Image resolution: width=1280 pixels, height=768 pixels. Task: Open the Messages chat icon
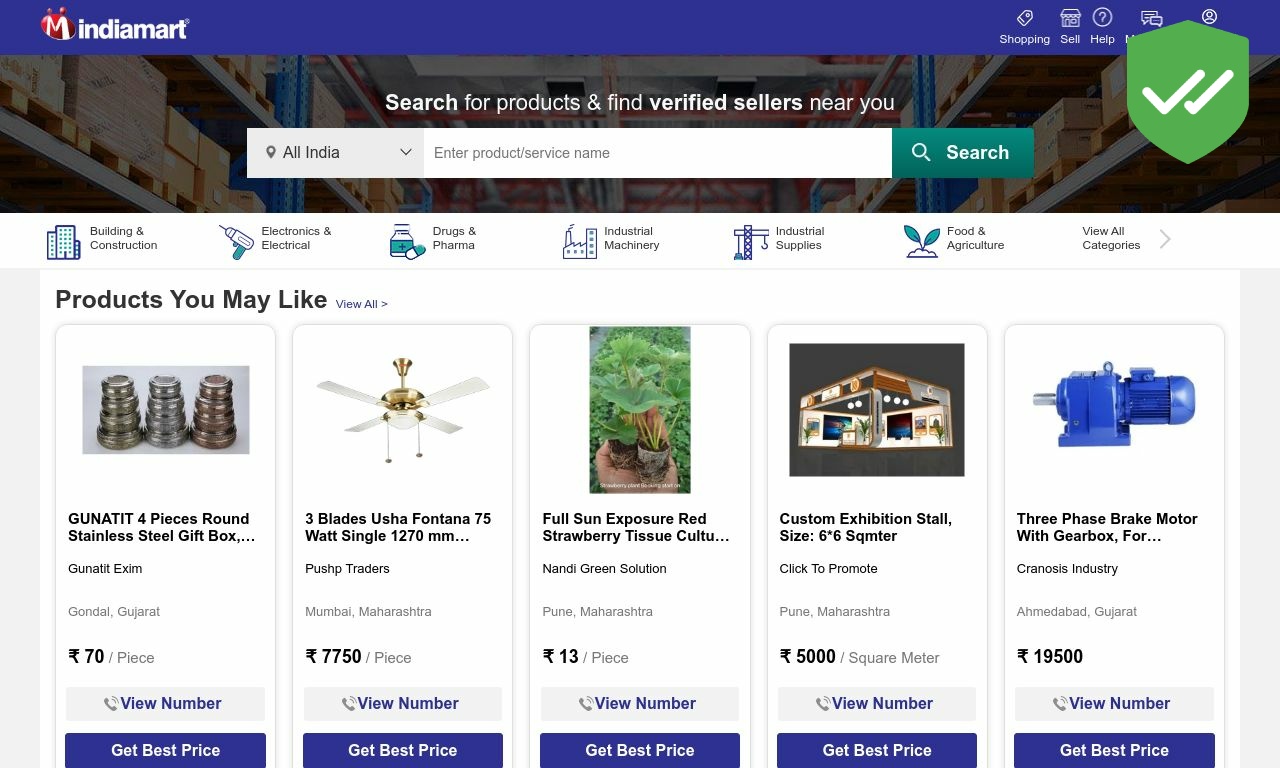tap(1151, 18)
